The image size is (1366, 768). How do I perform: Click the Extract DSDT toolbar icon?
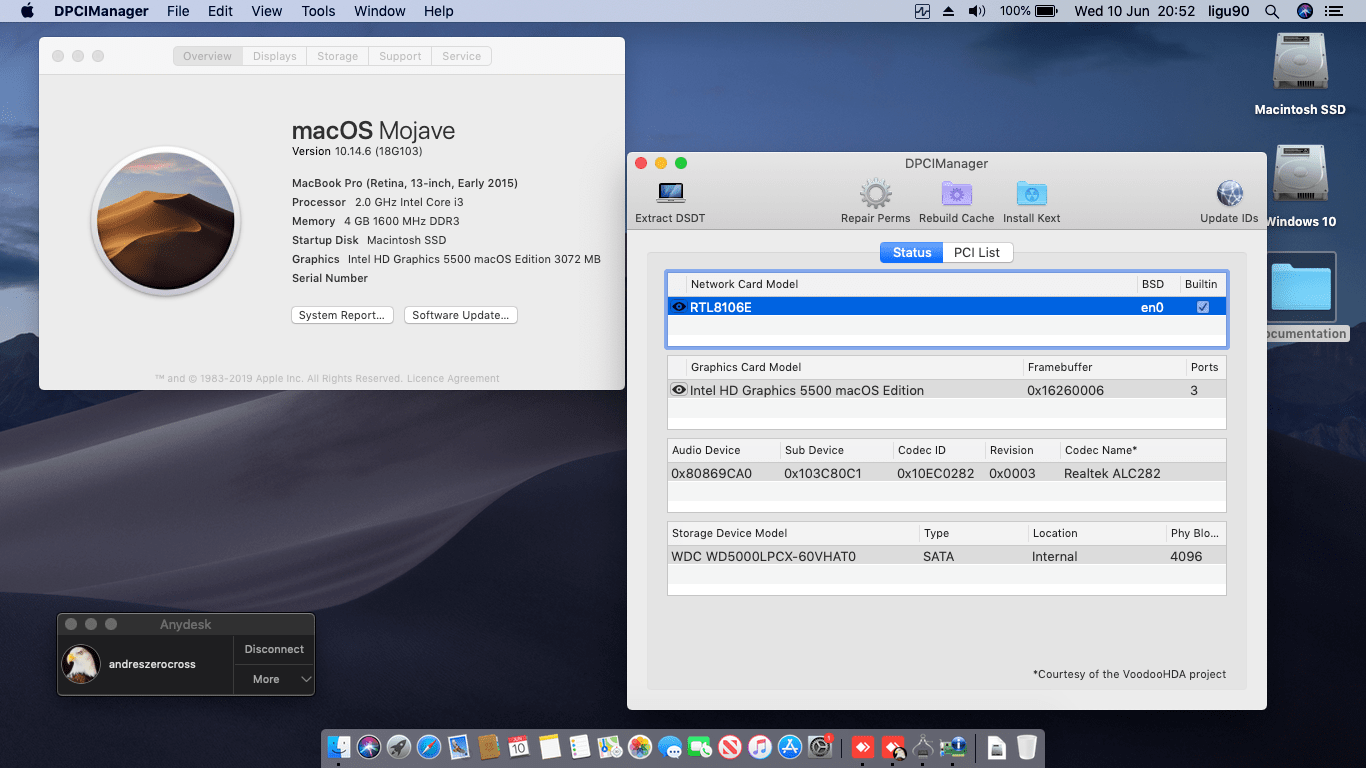(669, 193)
